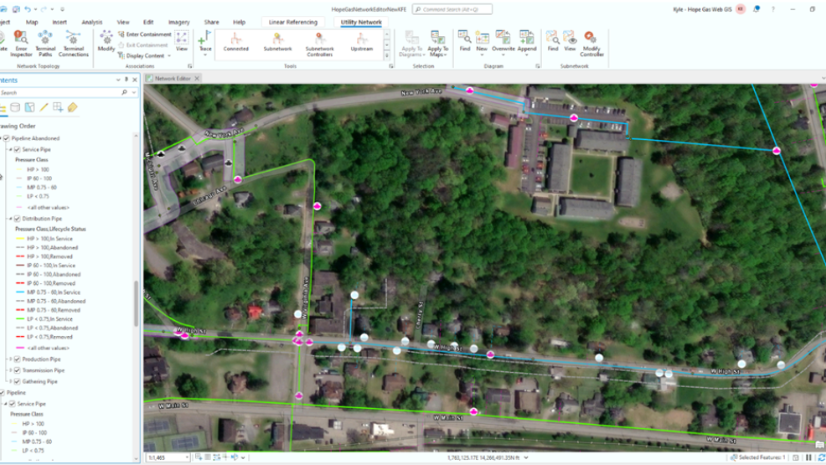Screen dimensions: 826x465
Task: Switch to List By Labeling tag view
Action: (x=72, y=107)
